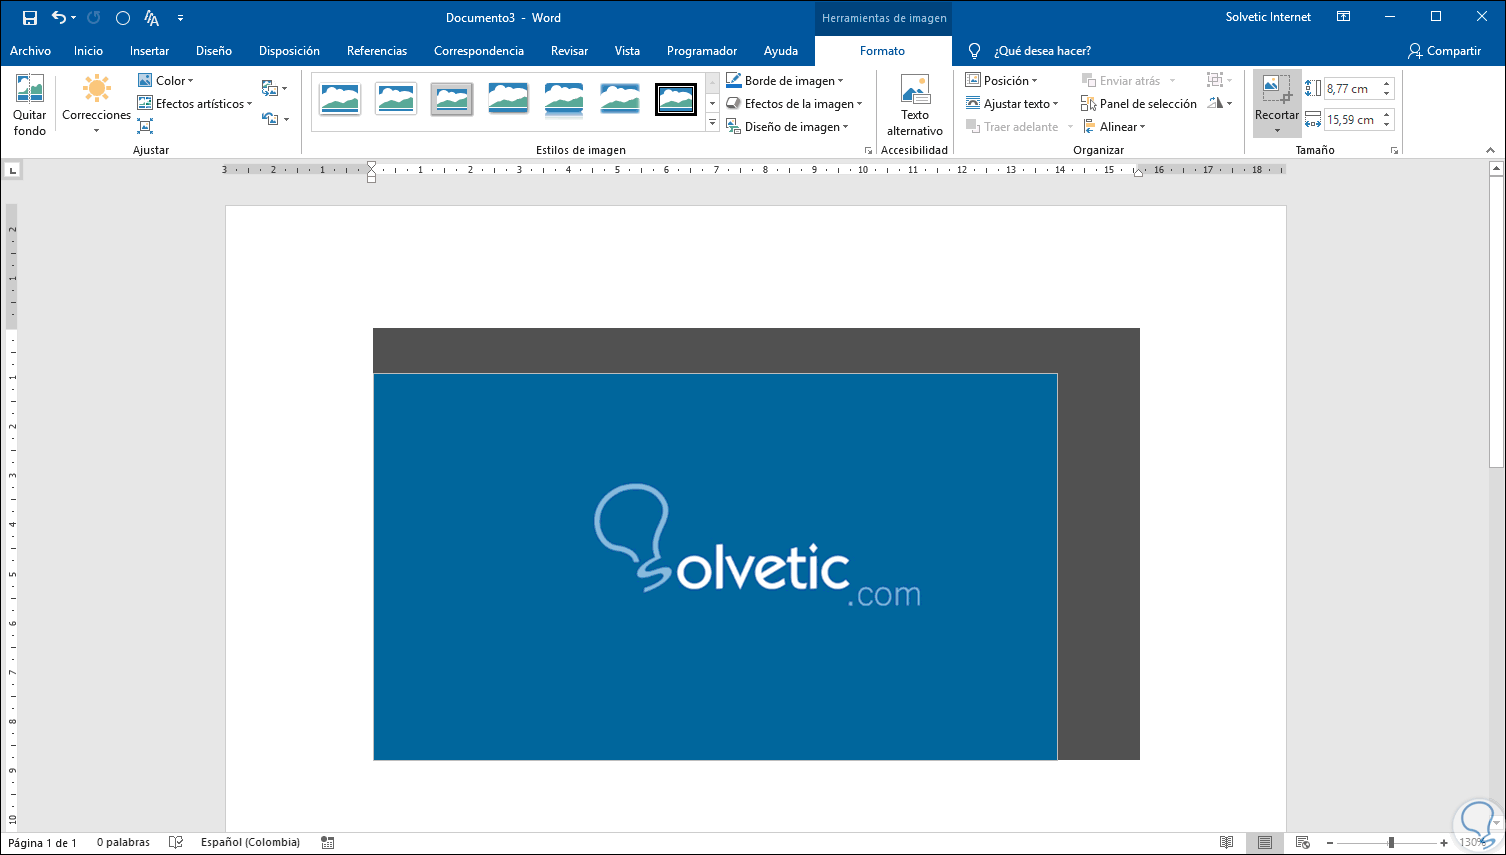1506x855 pixels.
Task: Open Diseño de imagen menu
Action: [787, 127]
